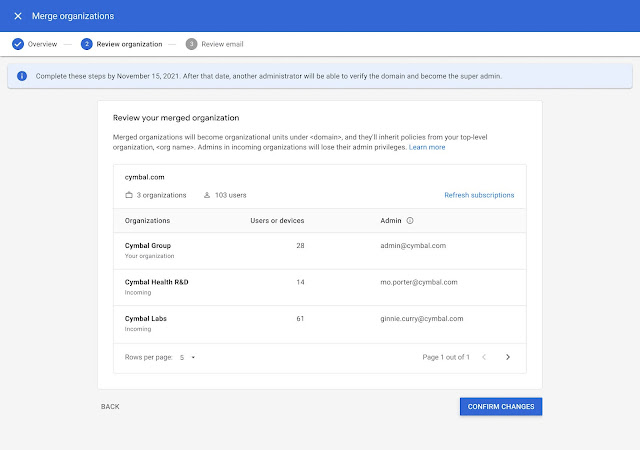Go to the Overview step
This screenshot has height=450, width=640.
click(x=42, y=44)
